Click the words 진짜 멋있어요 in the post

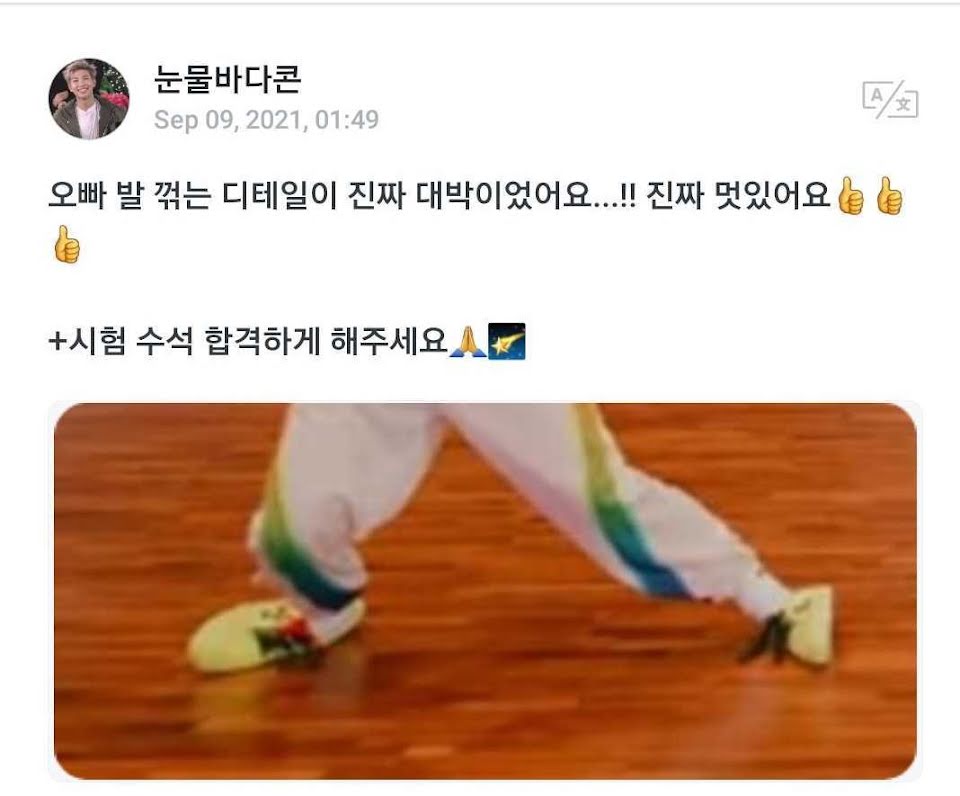click(737, 197)
